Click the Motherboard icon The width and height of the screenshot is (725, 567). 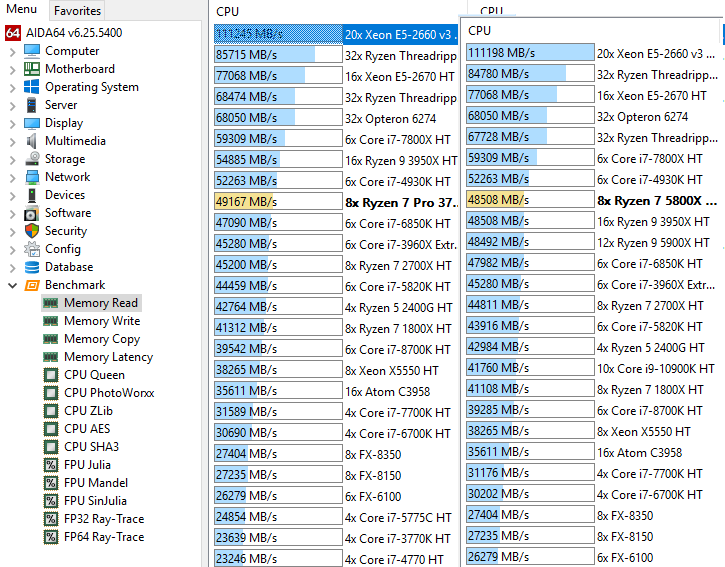(x=32, y=69)
